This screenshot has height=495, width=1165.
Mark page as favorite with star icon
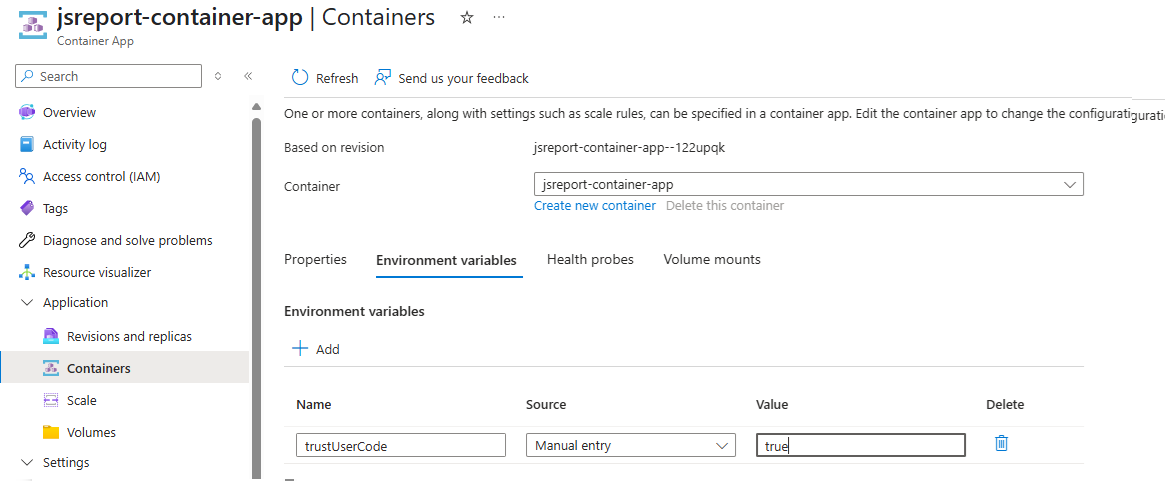click(467, 18)
